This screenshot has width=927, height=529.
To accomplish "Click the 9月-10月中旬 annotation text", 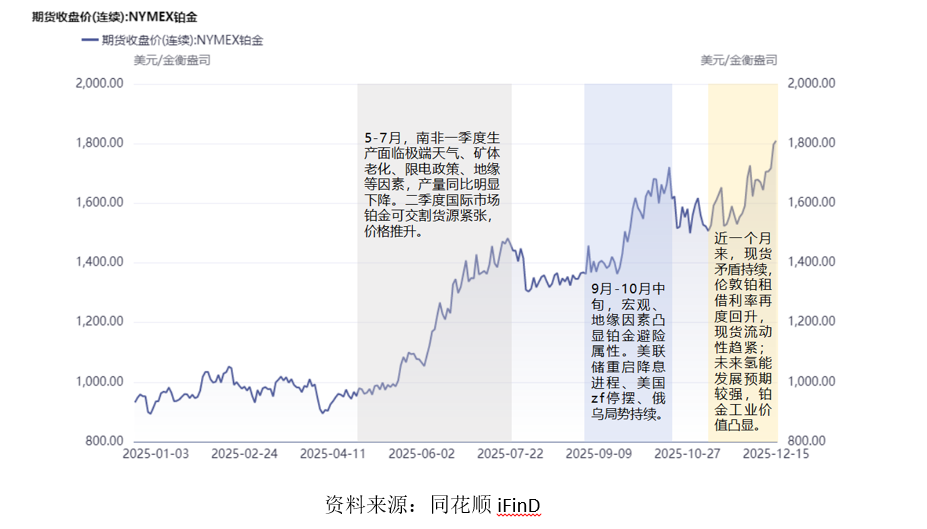I will pyautogui.click(x=628, y=351).
